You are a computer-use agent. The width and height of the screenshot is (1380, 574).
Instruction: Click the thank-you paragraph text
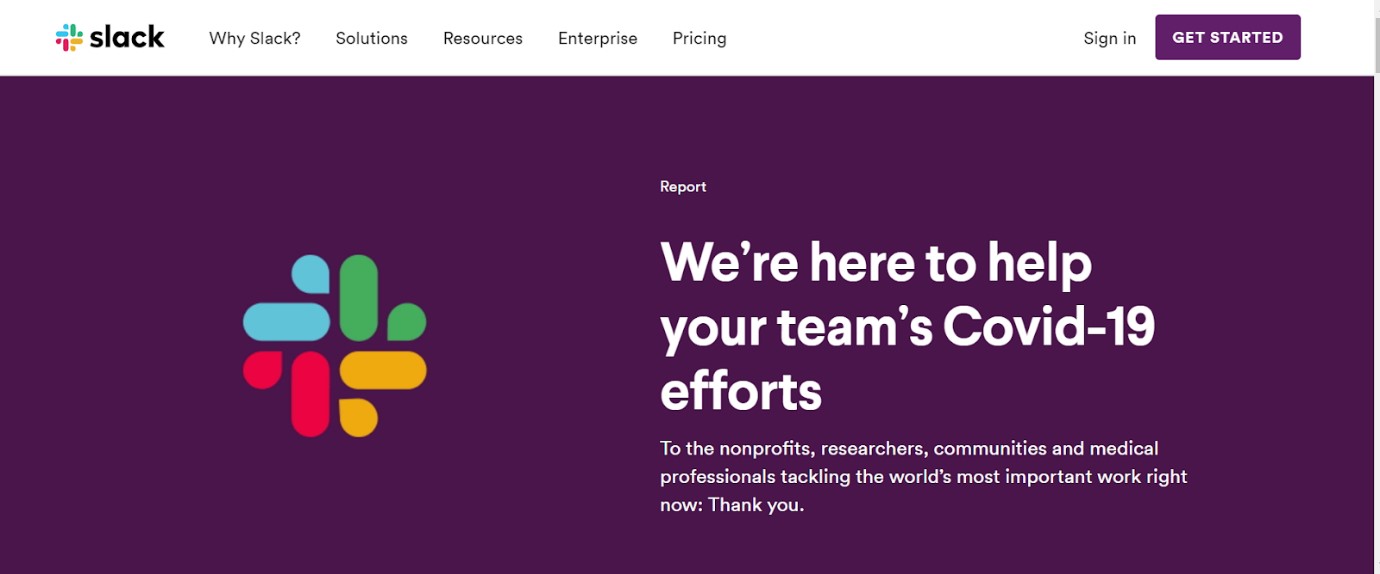[923, 476]
